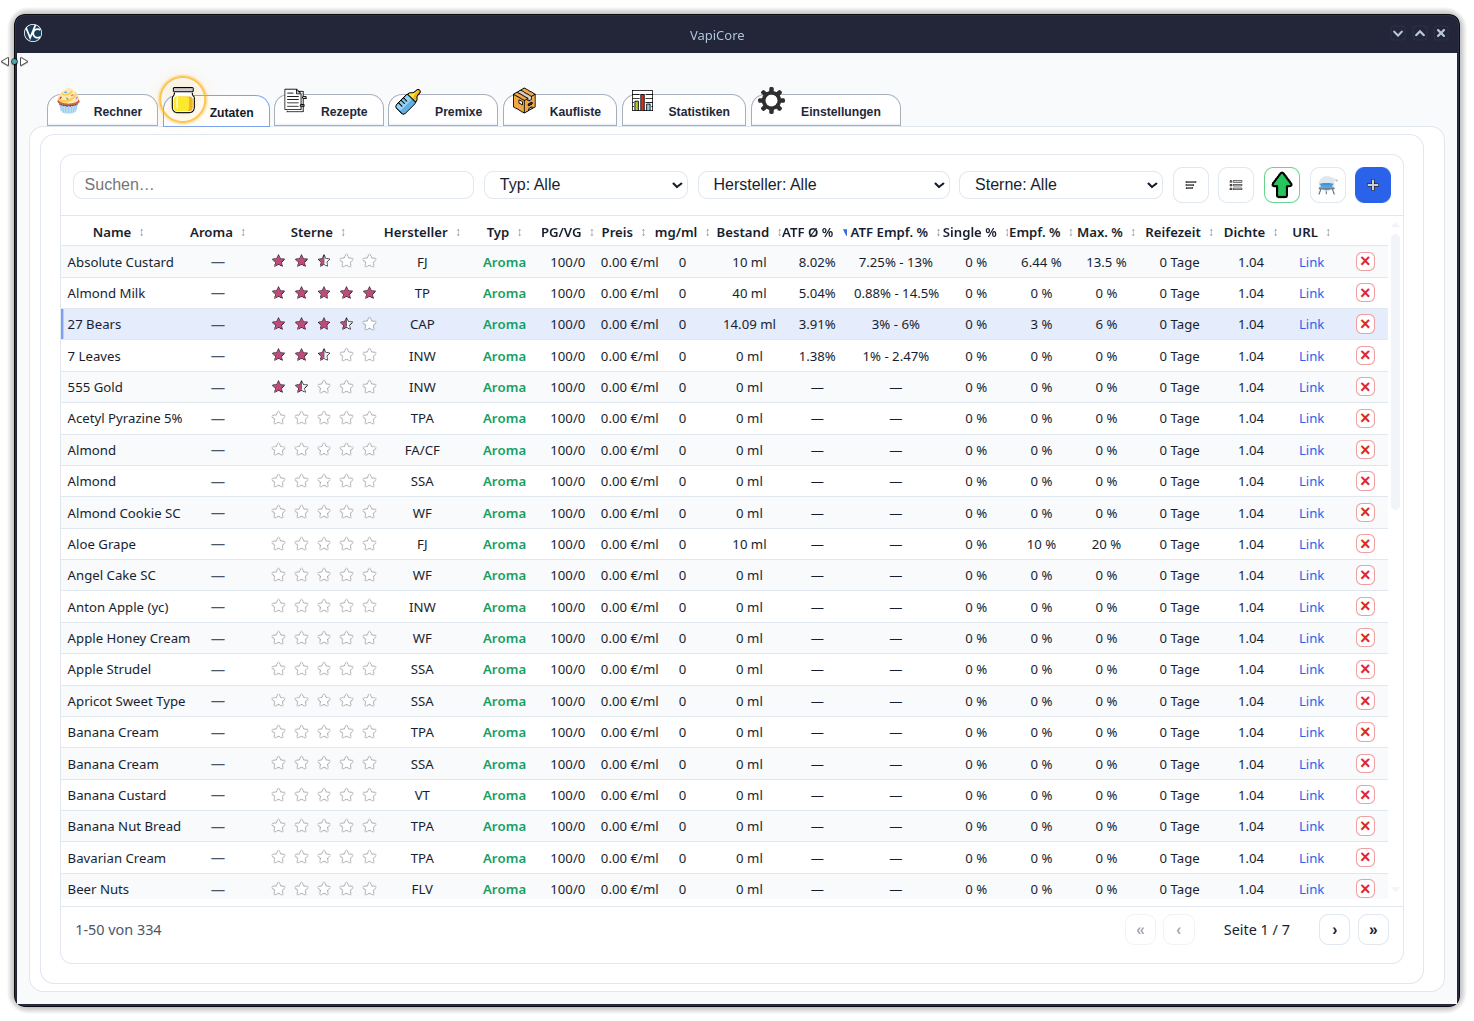The image size is (1474, 1021).
Task: Click the red X for Banana Custard
Action: pos(1364,795)
